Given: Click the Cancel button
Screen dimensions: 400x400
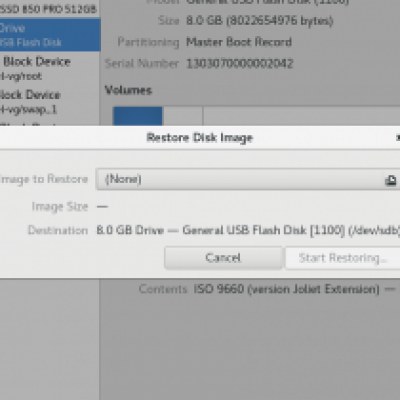Looking at the screenshot, I should tap(223, 258).
